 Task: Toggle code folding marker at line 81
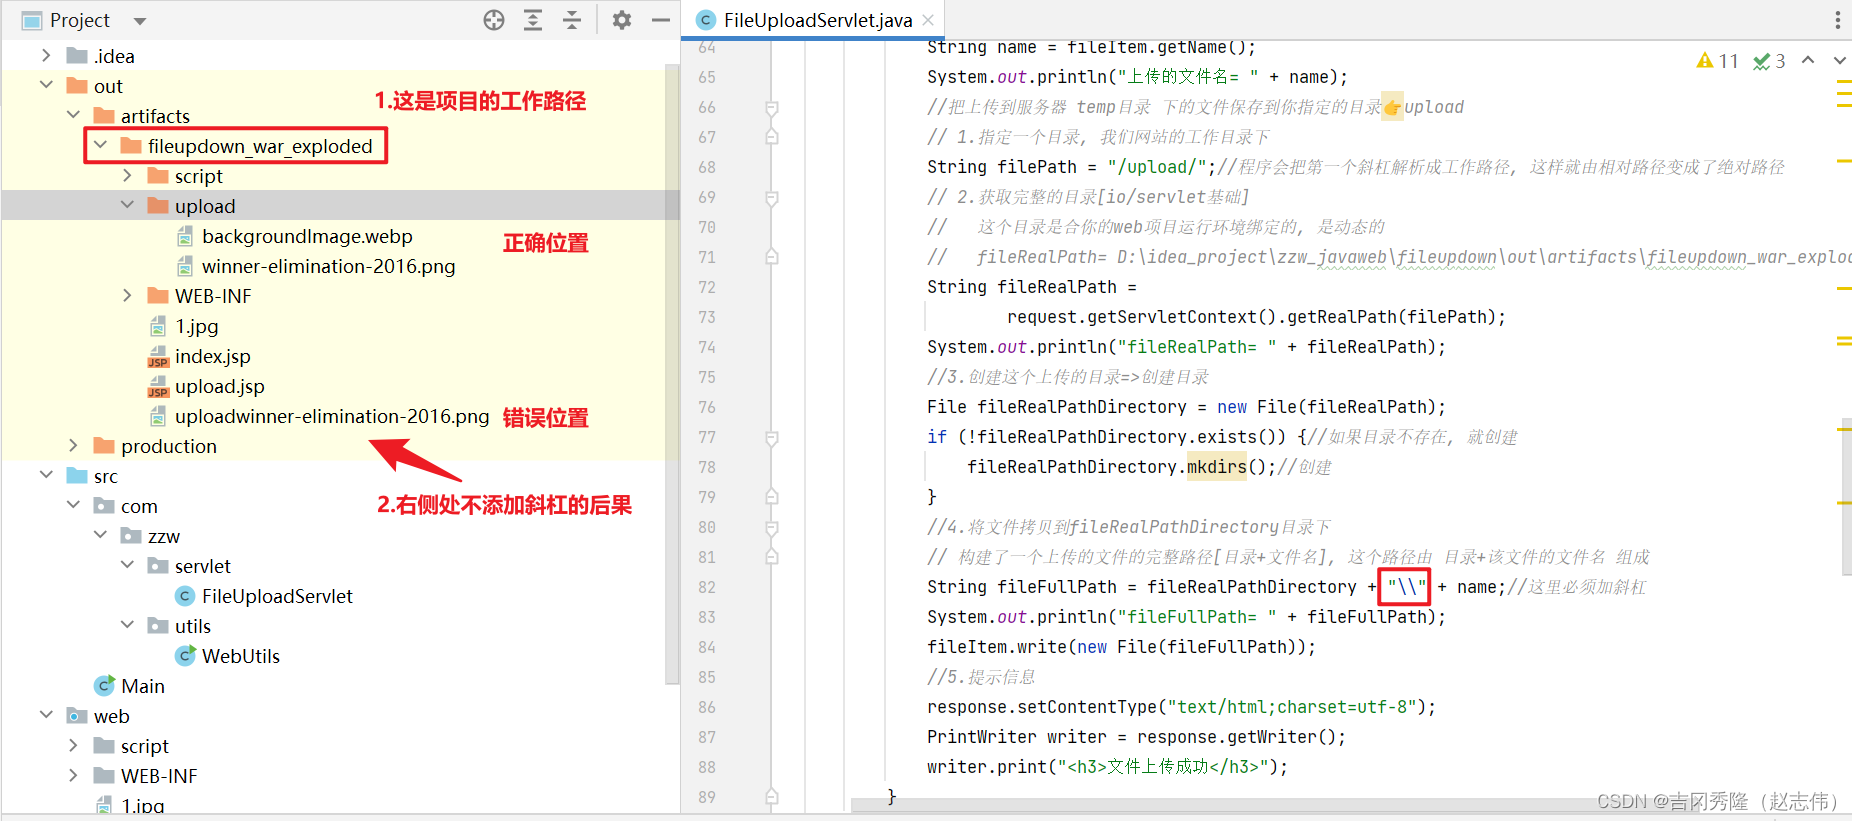(x=772, y=557)
